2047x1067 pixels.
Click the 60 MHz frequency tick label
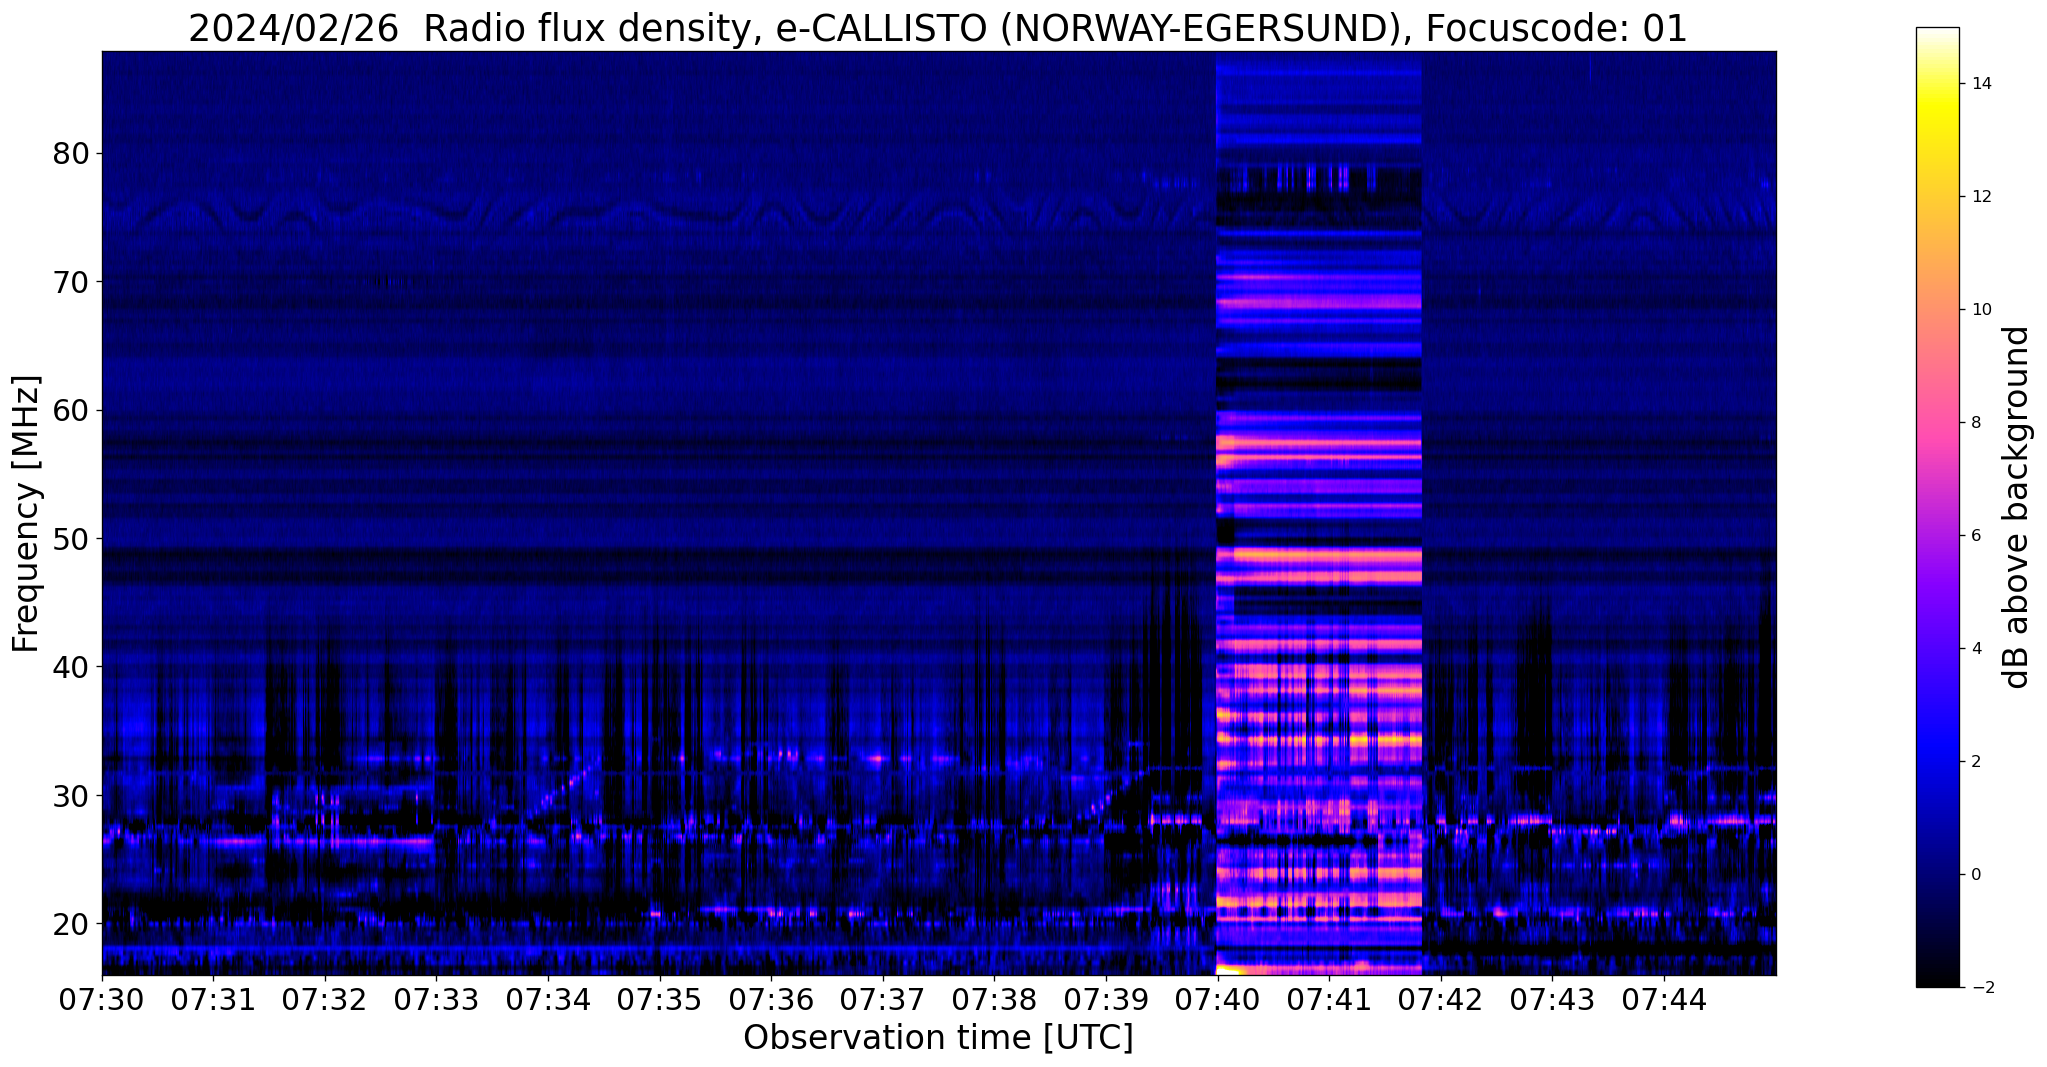click(71, 411)
